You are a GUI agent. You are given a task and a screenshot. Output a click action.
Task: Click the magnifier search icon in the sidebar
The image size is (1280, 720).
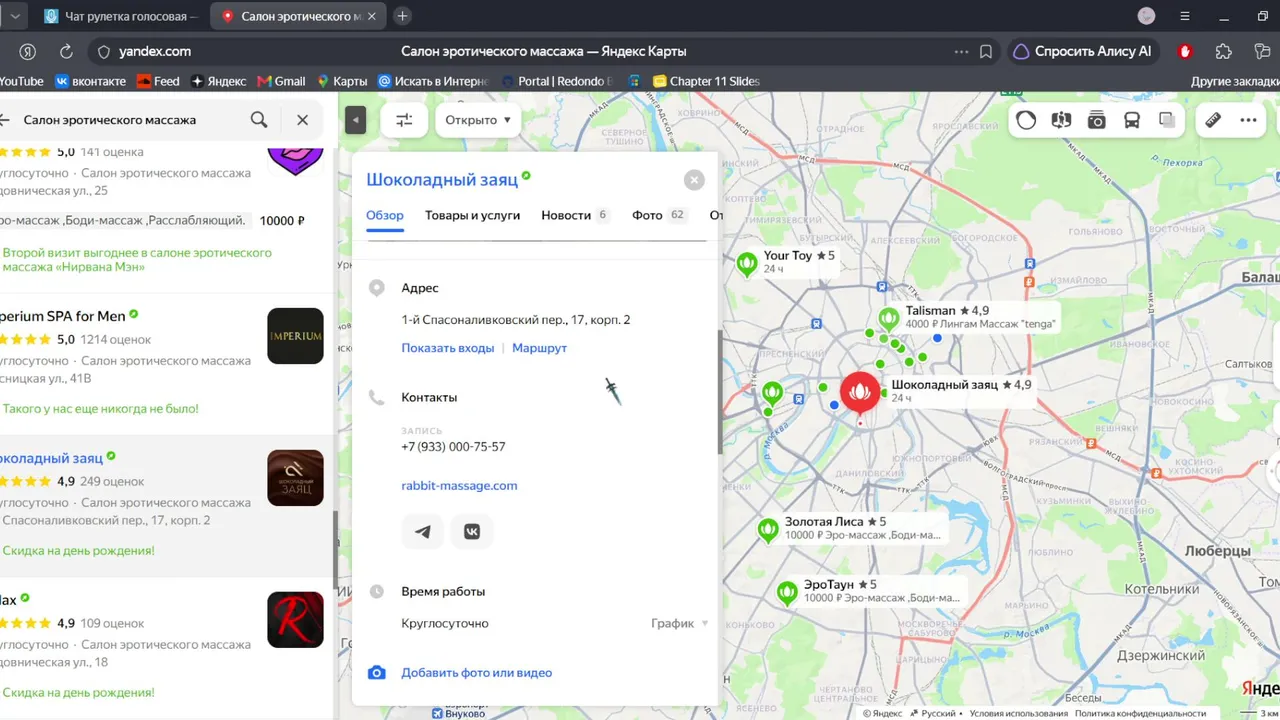point(259,120)
